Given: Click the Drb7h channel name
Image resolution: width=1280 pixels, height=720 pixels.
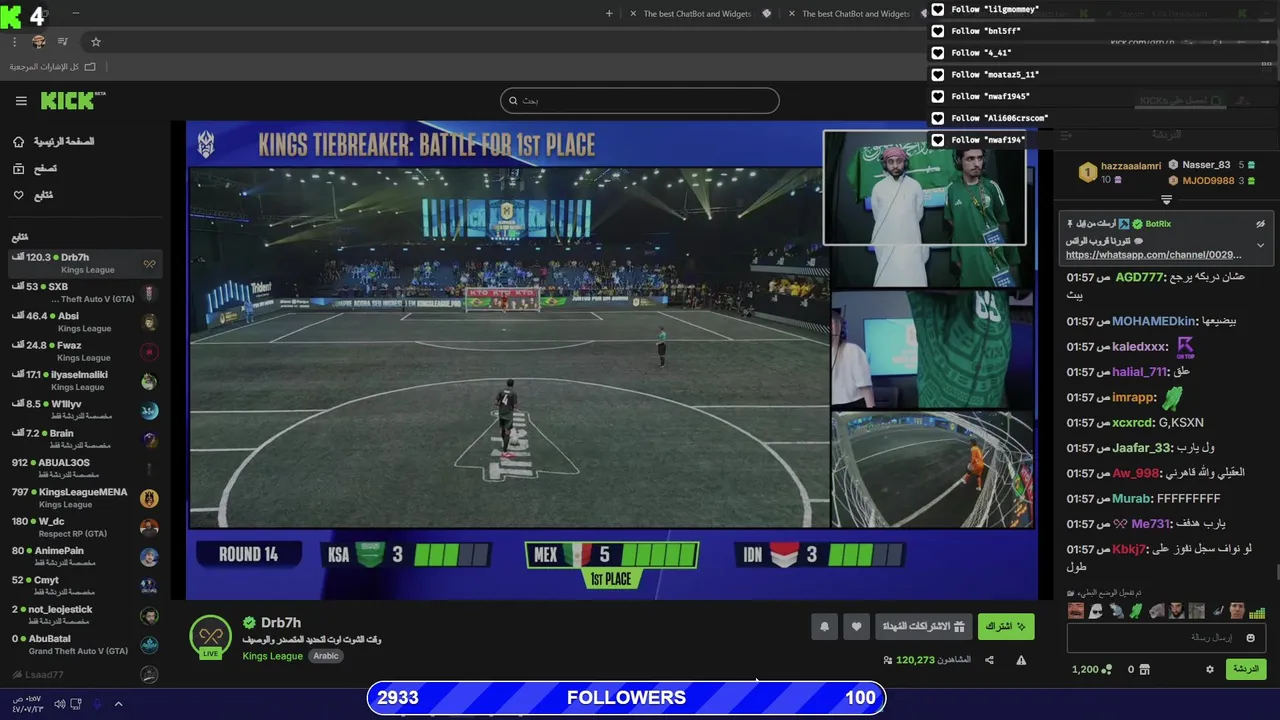Looking at the screenshot, I should (281, 623).
